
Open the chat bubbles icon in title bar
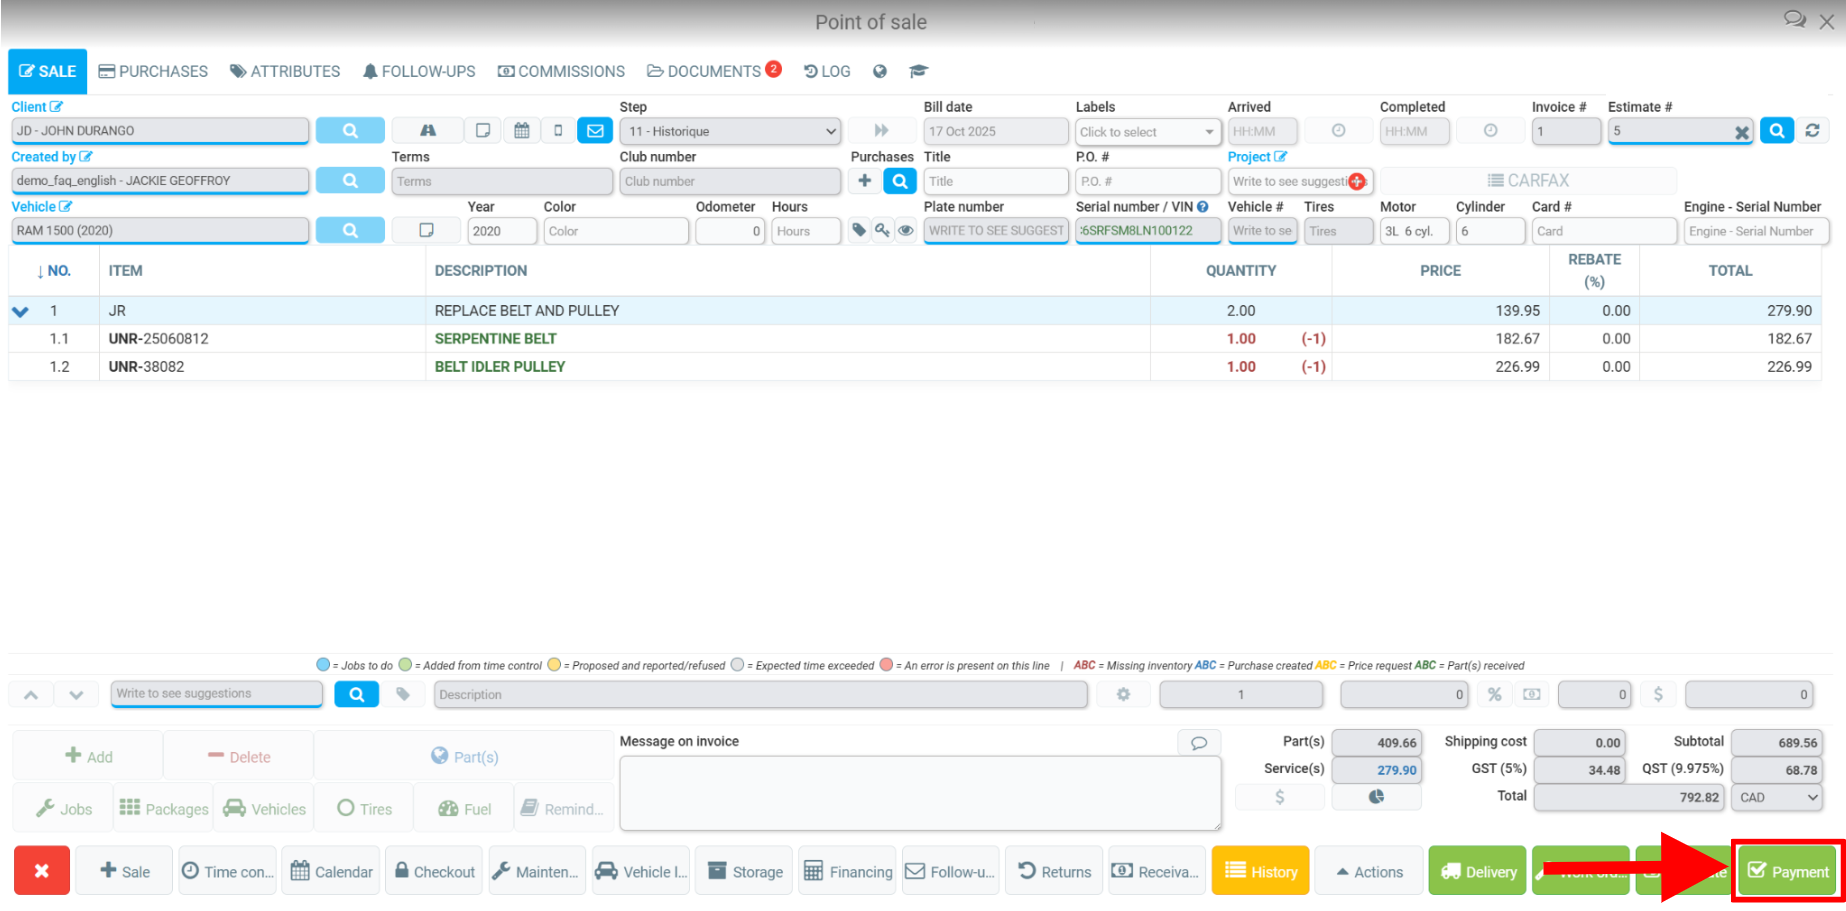[1795, 20]
